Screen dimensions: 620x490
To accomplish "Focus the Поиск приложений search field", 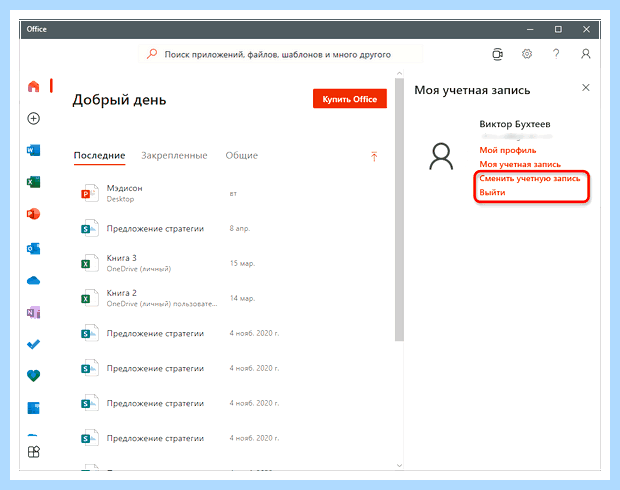I will pos(281,54).
